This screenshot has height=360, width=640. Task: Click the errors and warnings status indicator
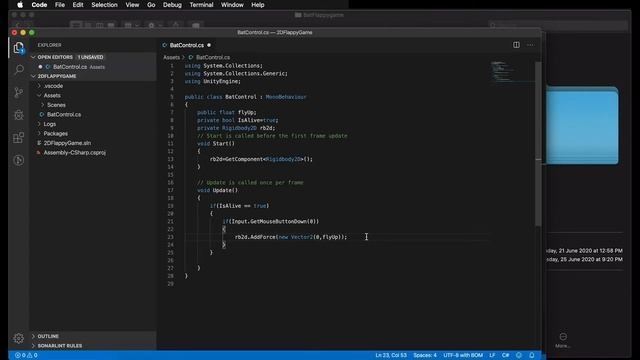click(x=26, y=356)
